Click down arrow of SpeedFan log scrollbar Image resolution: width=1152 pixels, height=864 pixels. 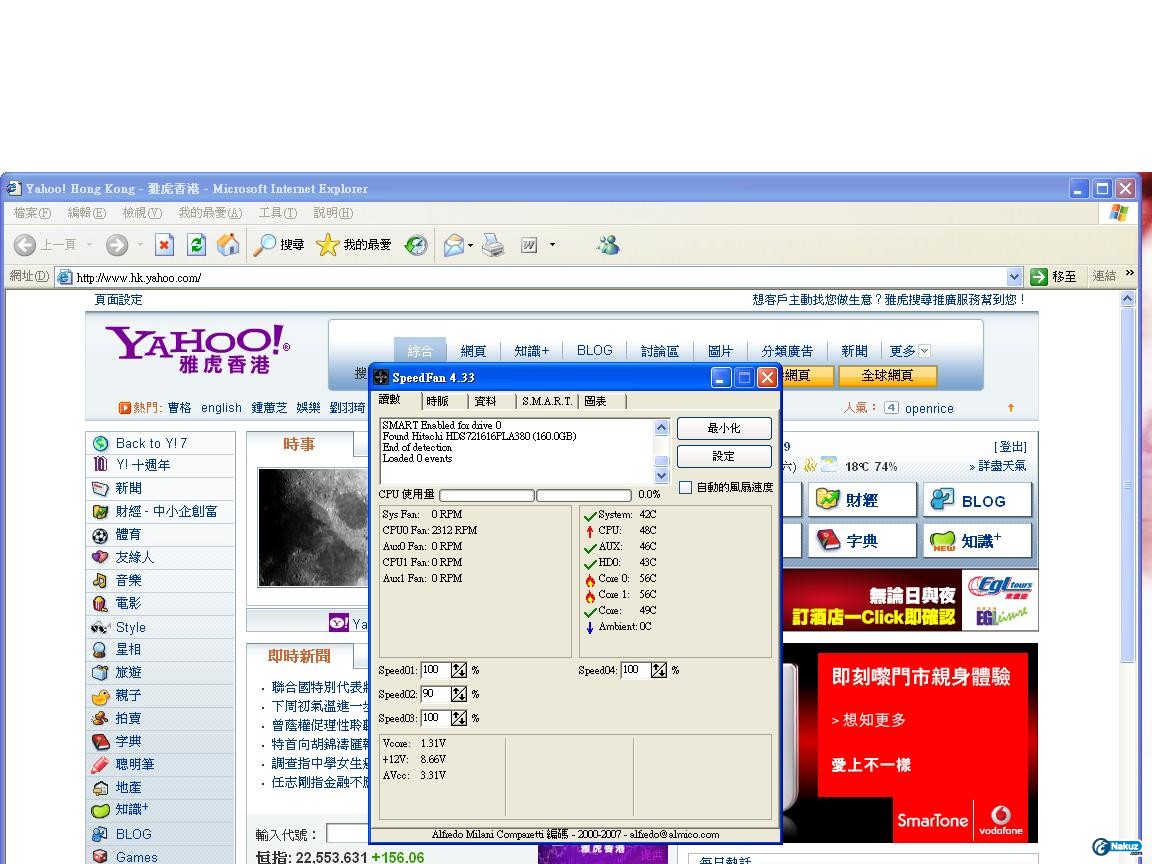click(661, 475)
